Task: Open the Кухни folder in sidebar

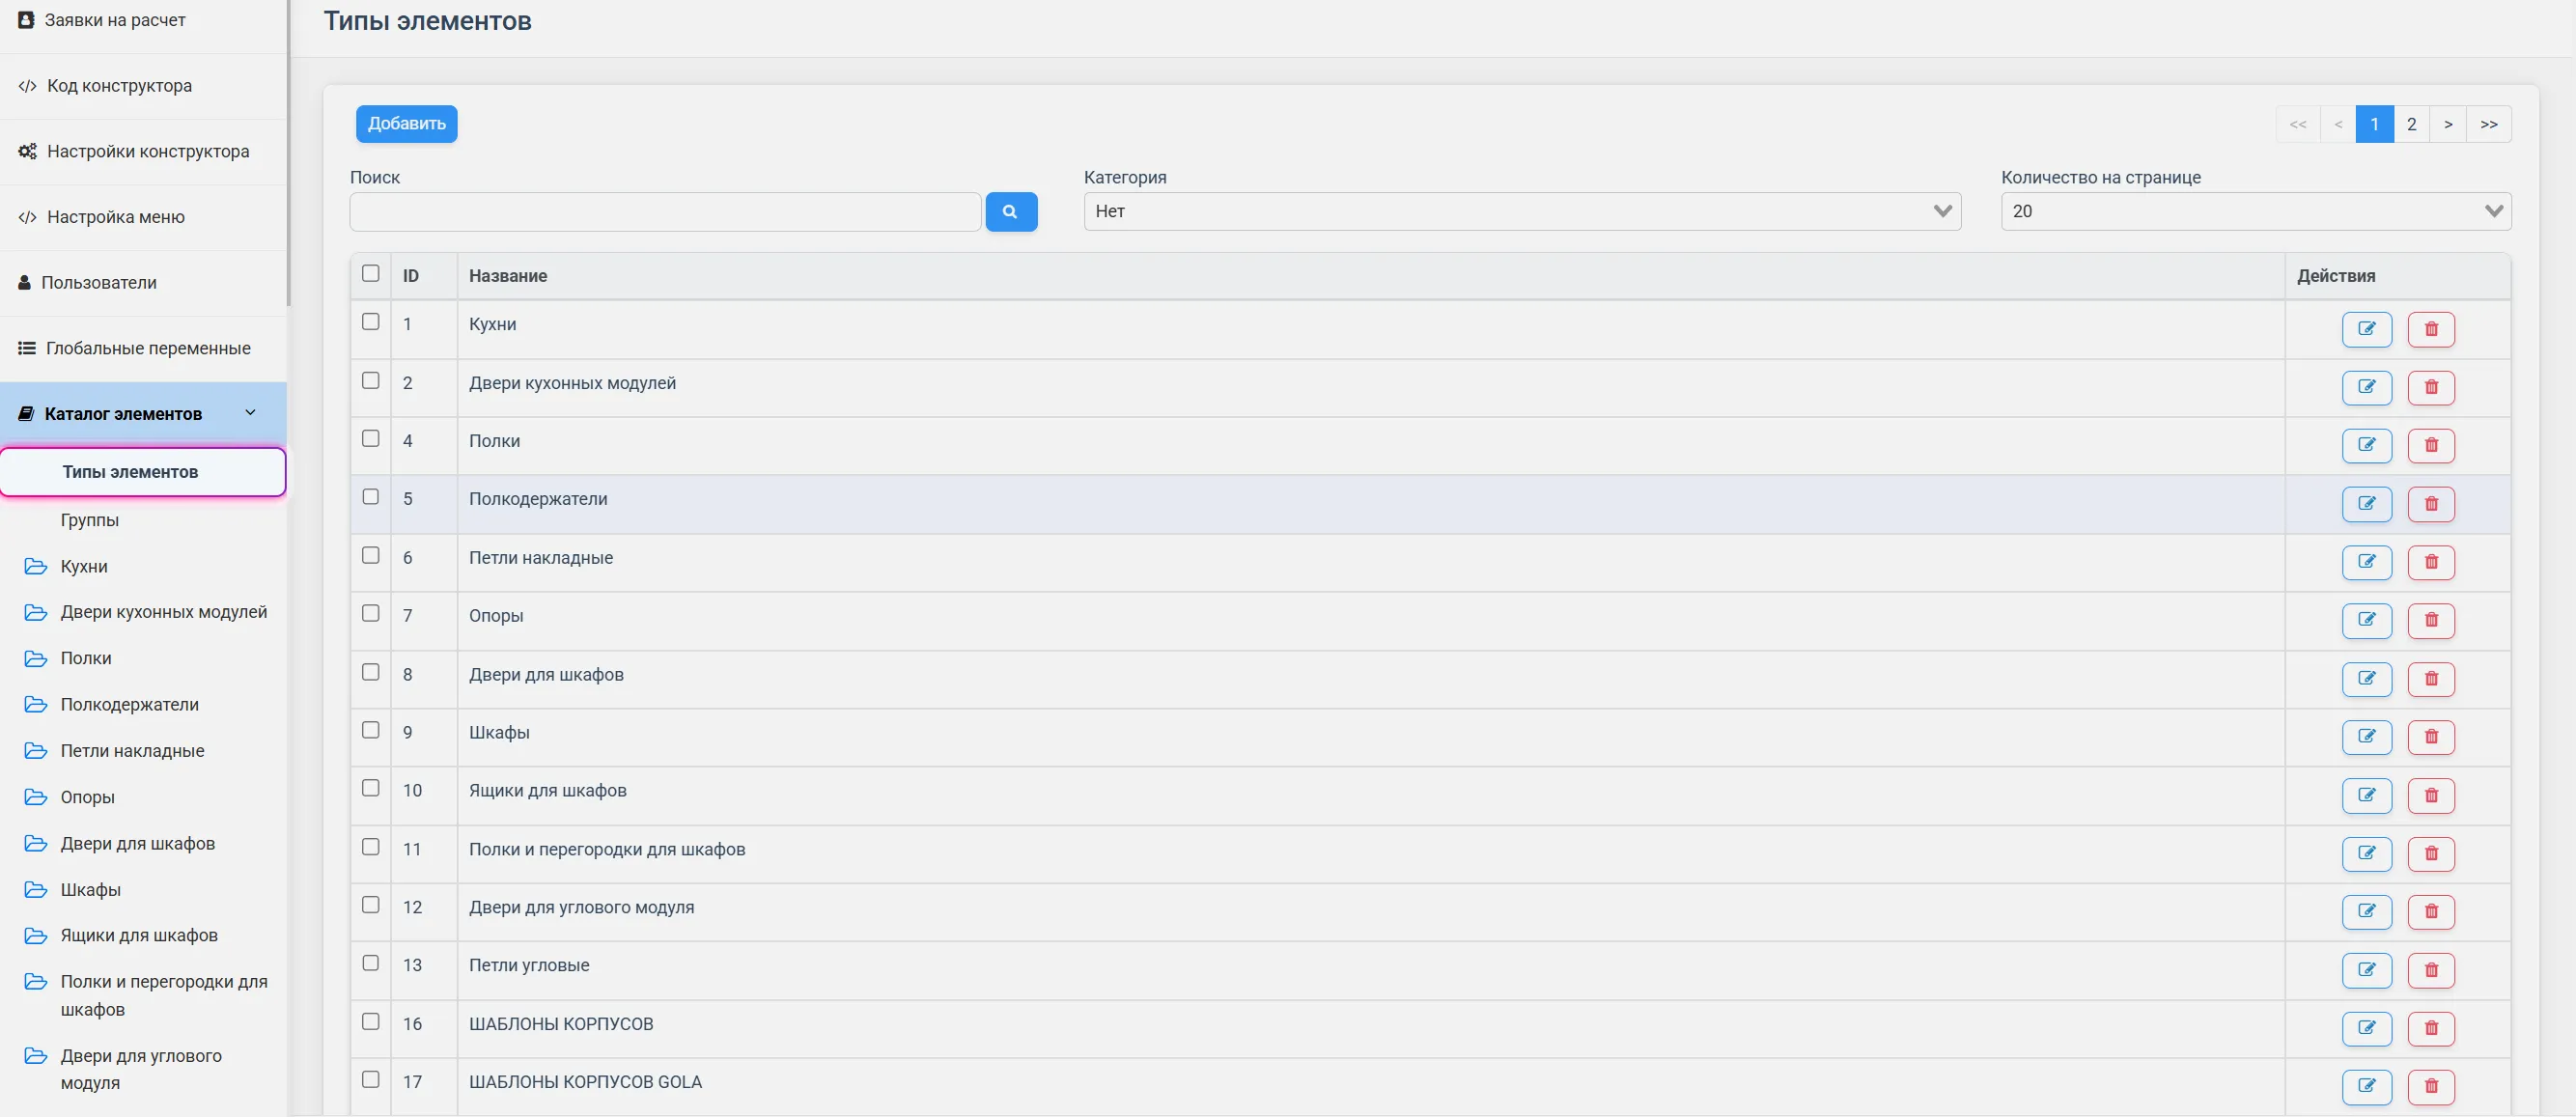Action: point(84,566)
